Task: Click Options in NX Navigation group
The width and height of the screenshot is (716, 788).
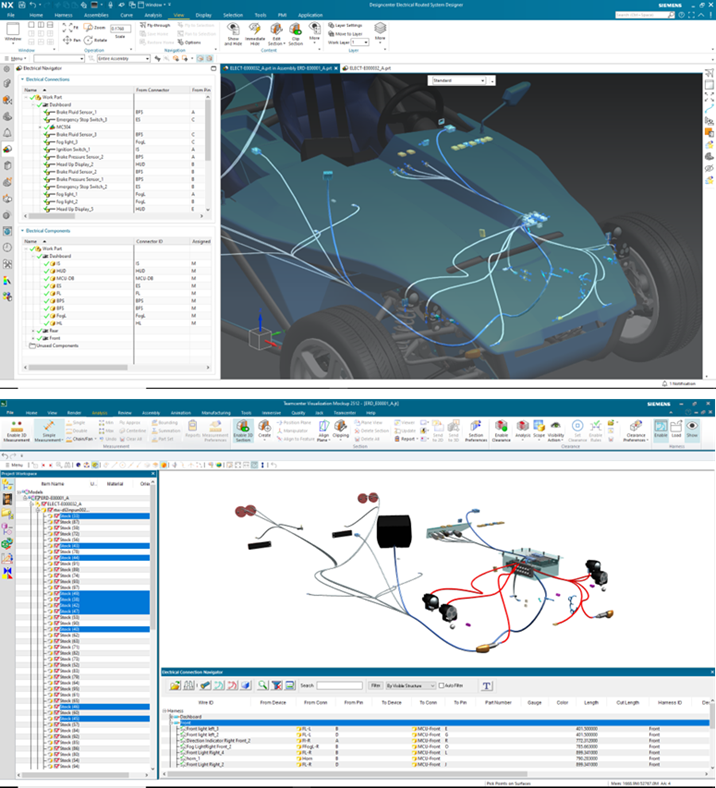Action: click(x=189, y=42)
